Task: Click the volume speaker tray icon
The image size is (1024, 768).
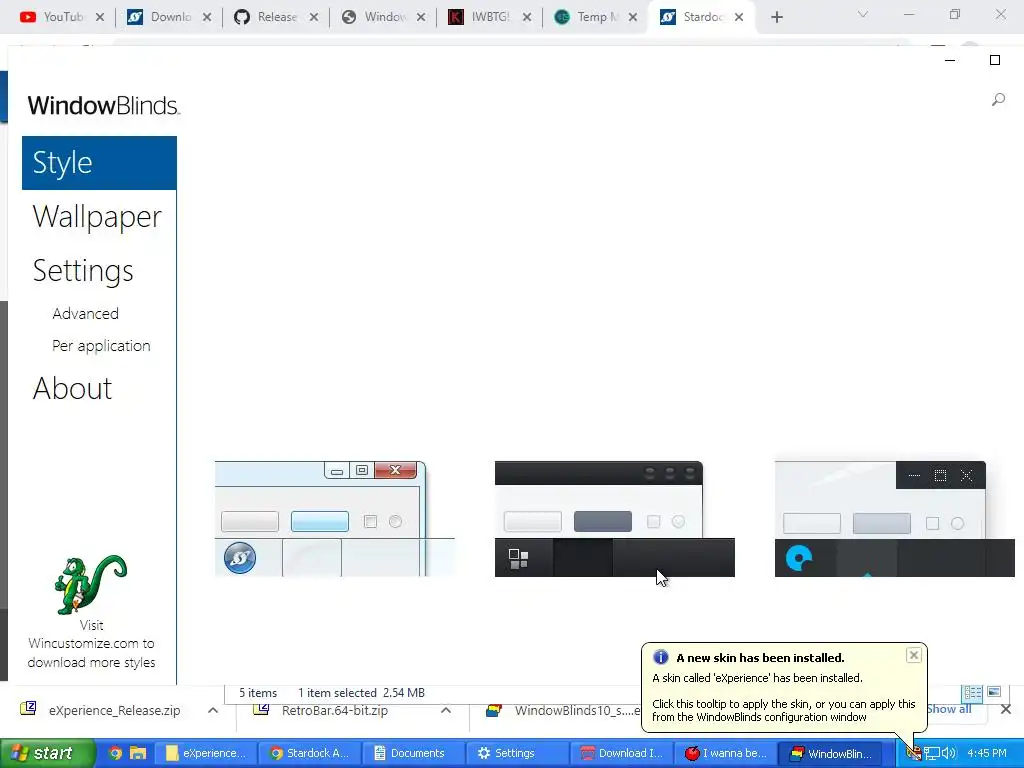Action: (948, 754)
